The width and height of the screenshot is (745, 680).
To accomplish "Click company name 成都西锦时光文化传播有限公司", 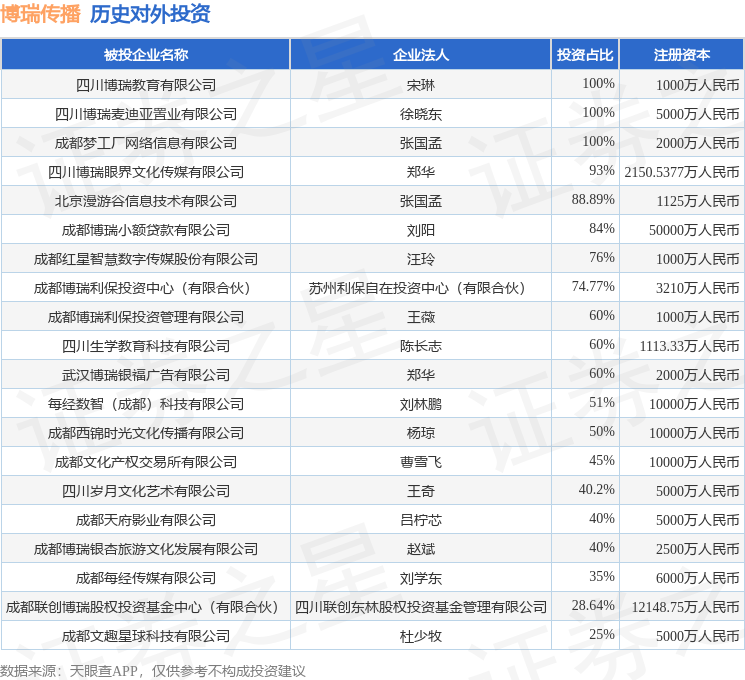I will (x=146, y=433).
